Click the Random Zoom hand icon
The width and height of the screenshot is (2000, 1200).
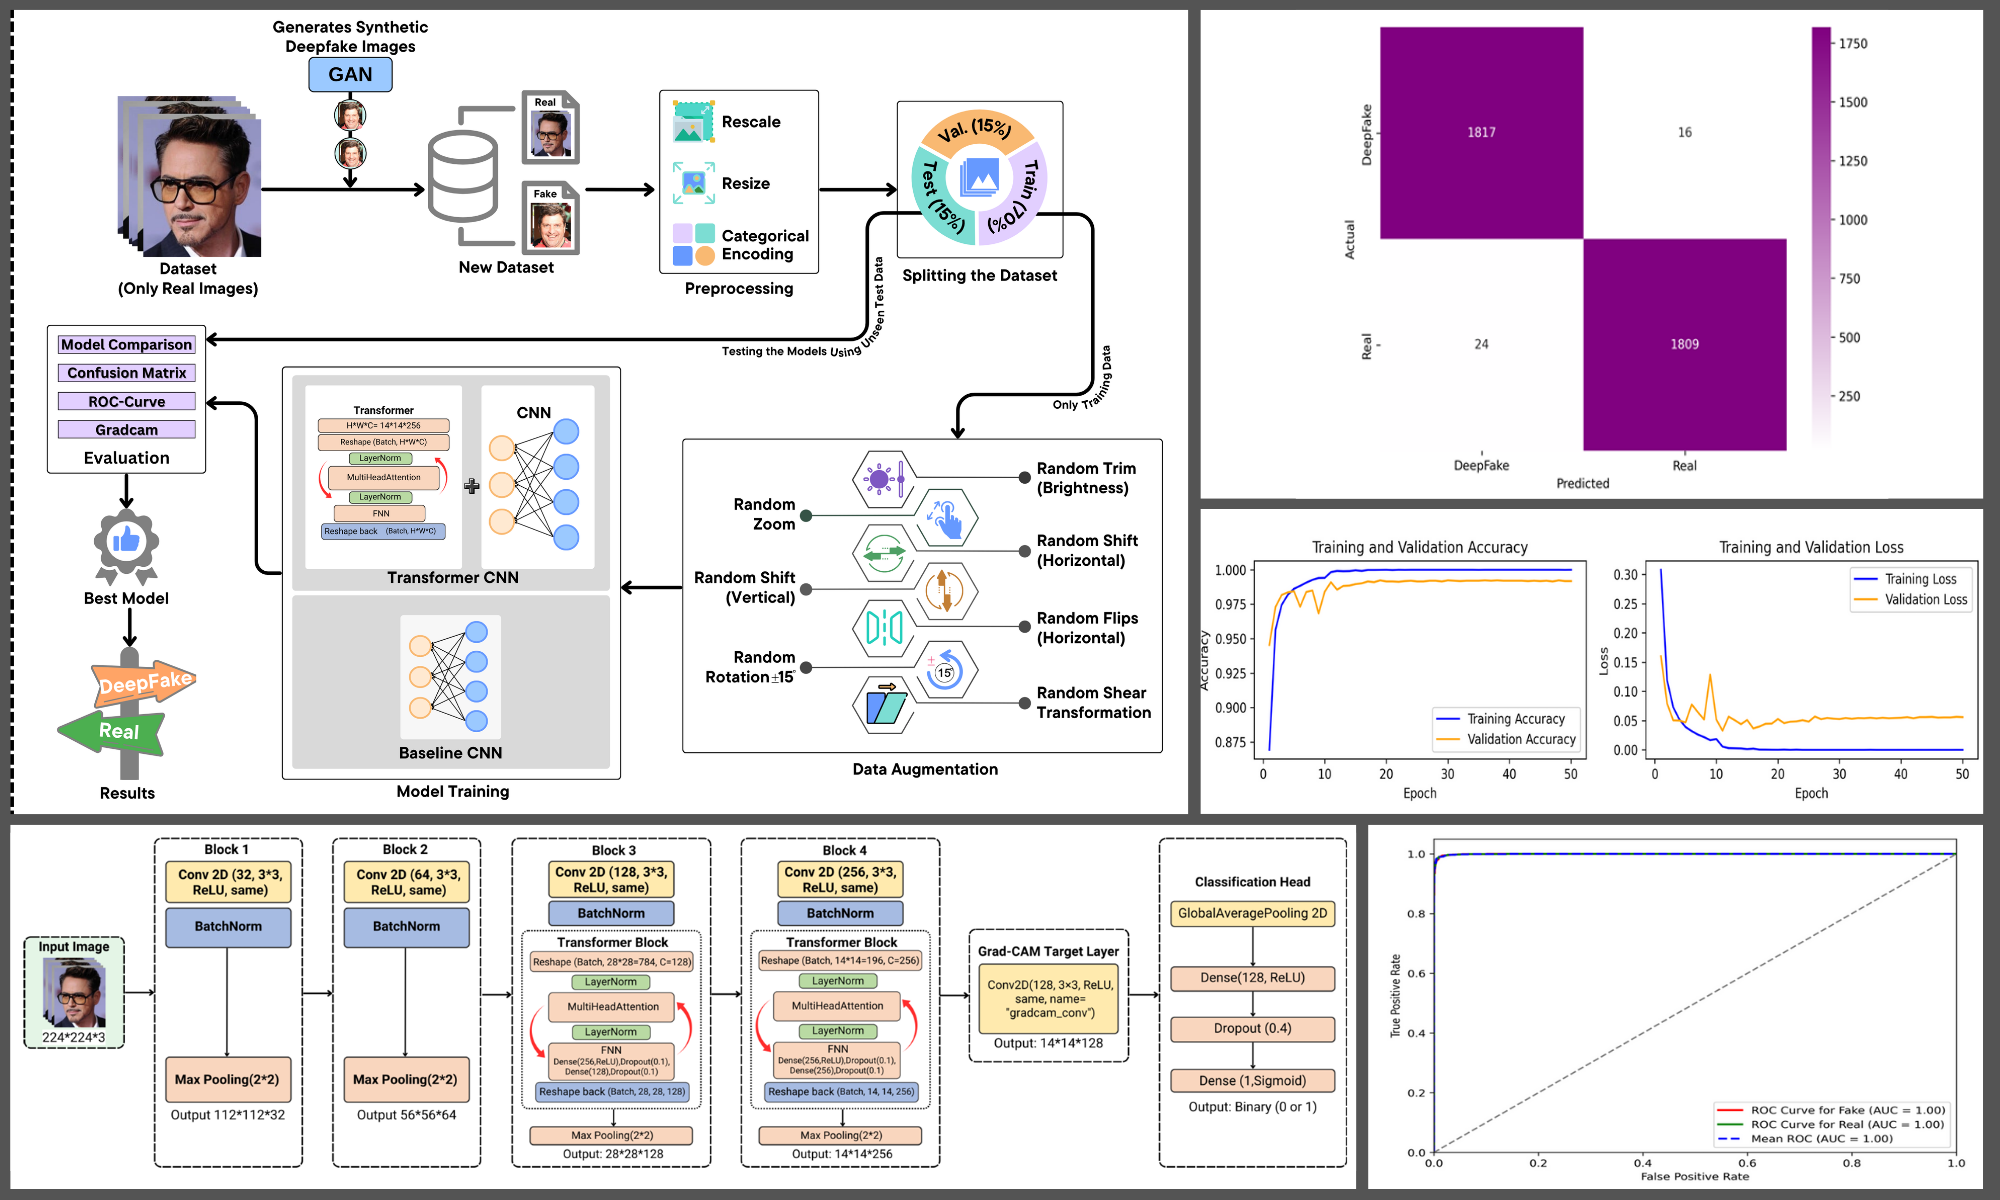(945, 518)
